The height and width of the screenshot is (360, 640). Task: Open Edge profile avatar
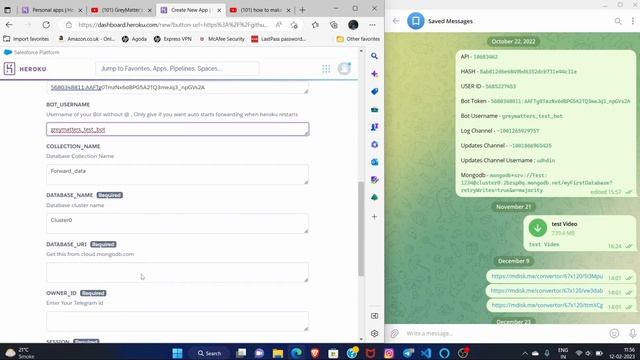click(x=353, y=25)
